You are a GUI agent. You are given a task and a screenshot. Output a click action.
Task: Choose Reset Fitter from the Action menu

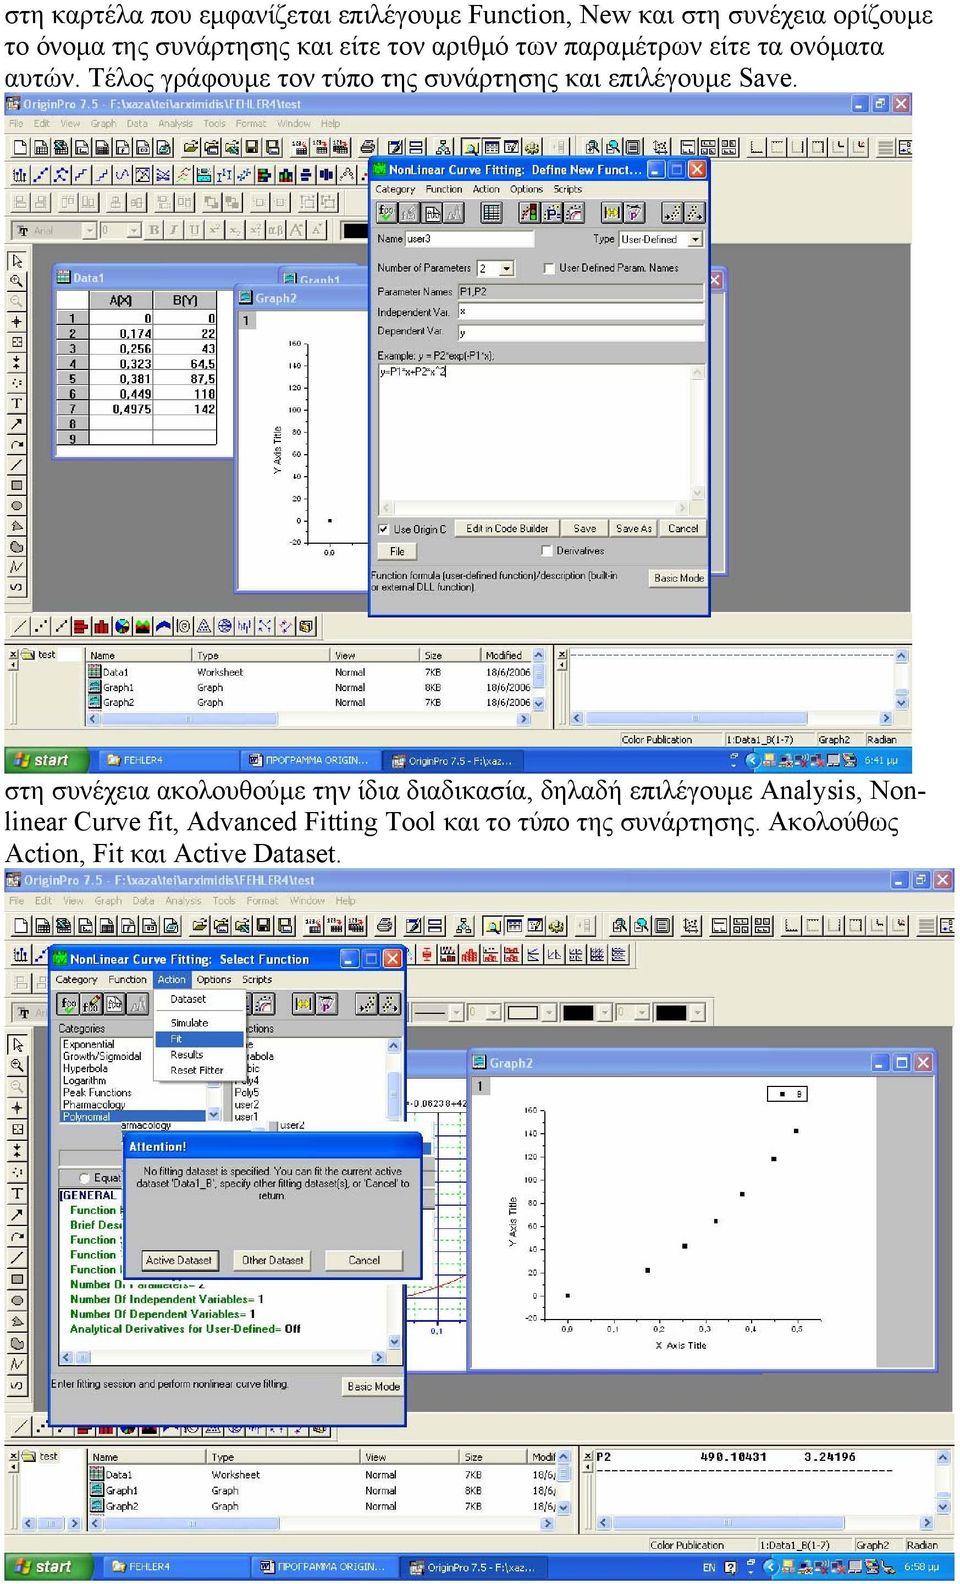pyautogui.click(x=200, y=1070)
